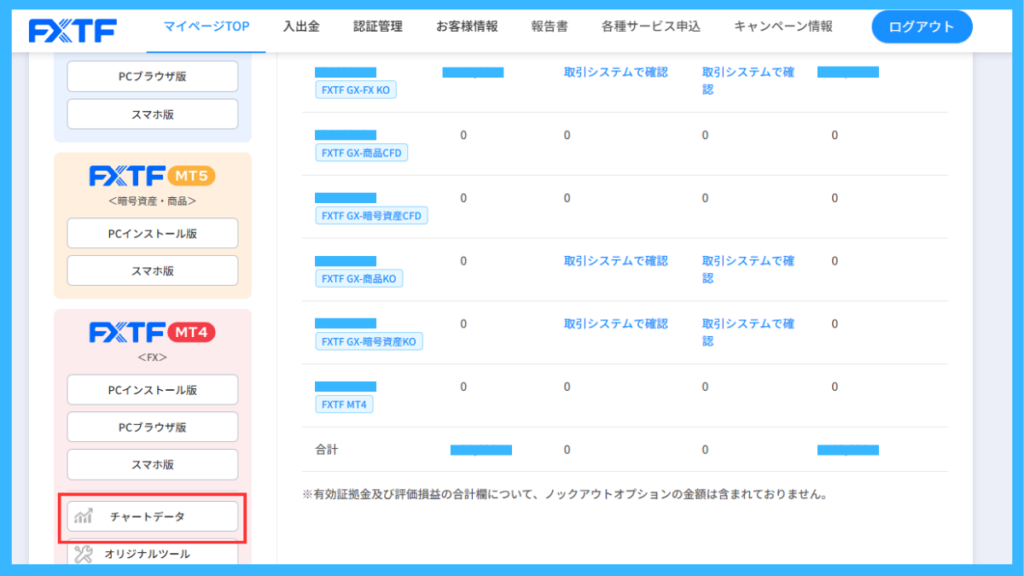
Task: Click MT4 PCブラウザ版 button
Action: tap(153, 427)
